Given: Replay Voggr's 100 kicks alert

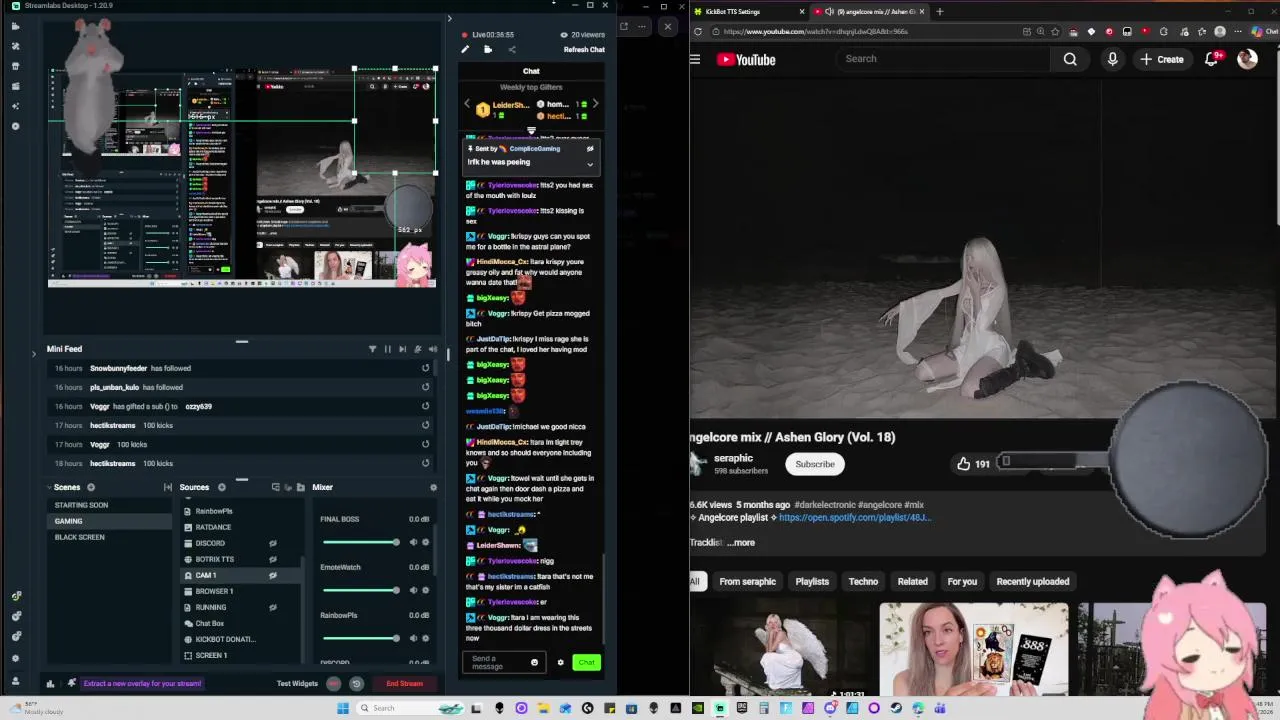Looking at the screenshot, I should point(425,444).
